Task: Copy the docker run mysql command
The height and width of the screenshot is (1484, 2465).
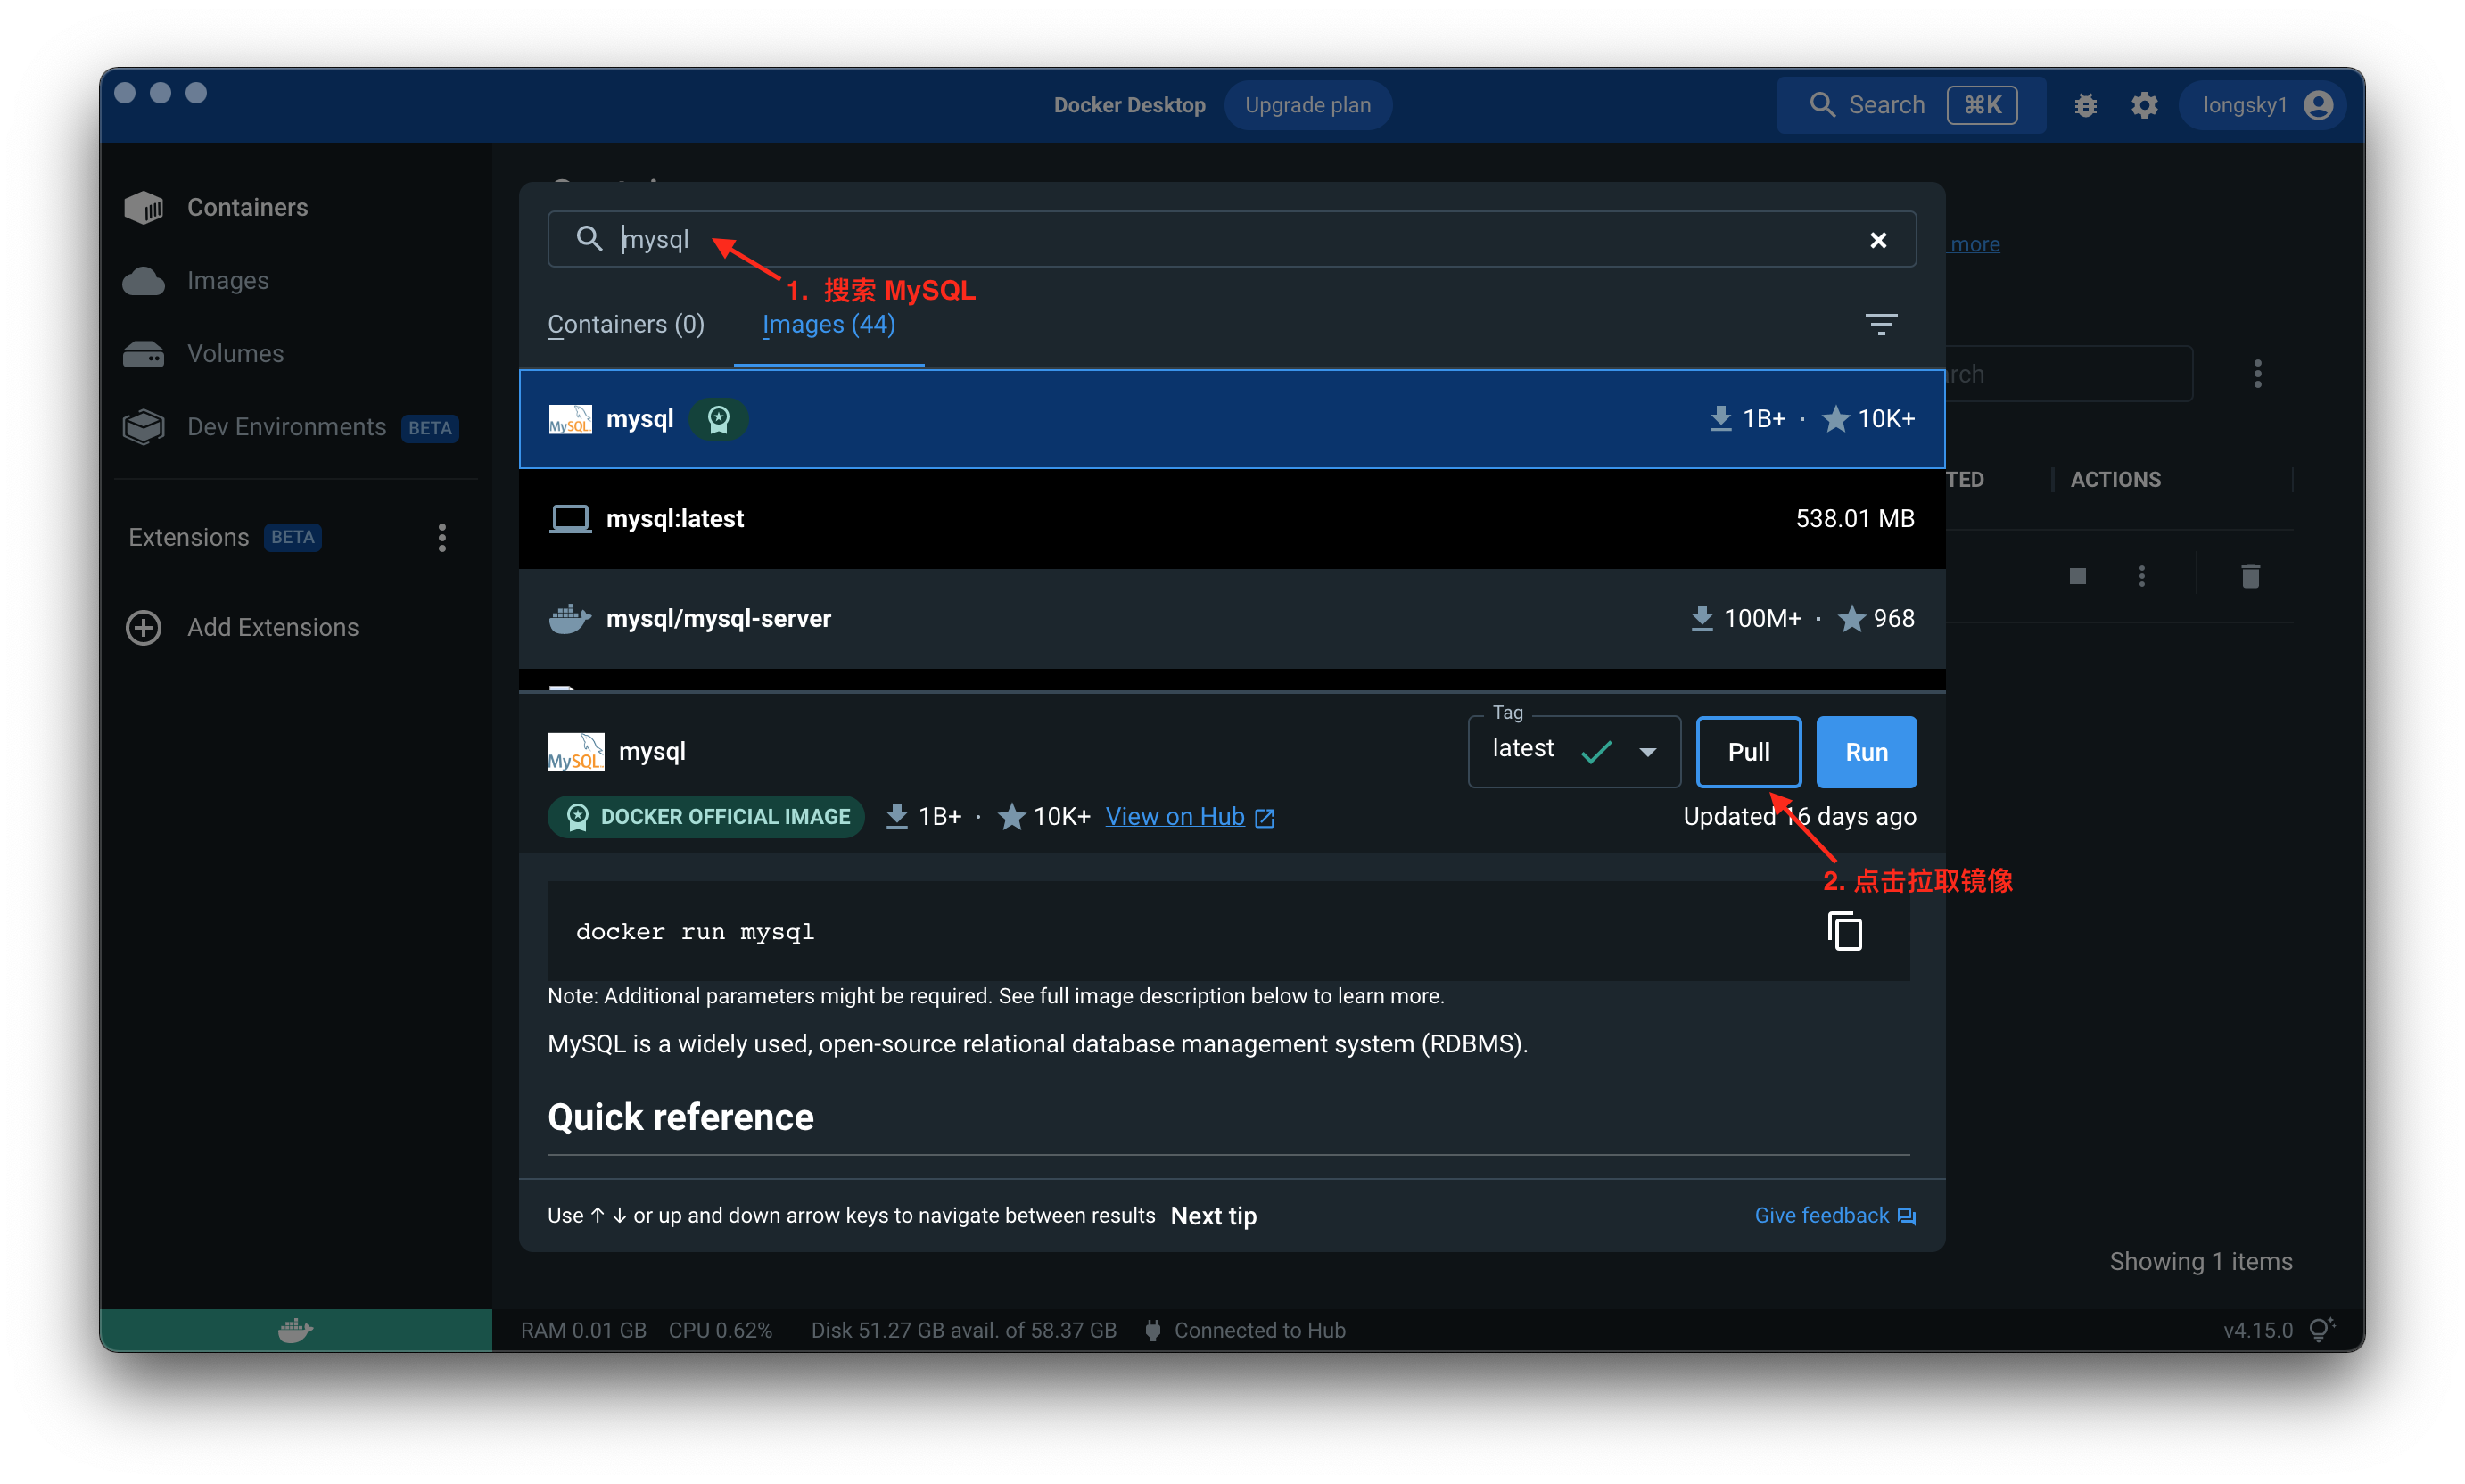Action: (1844, 931)
